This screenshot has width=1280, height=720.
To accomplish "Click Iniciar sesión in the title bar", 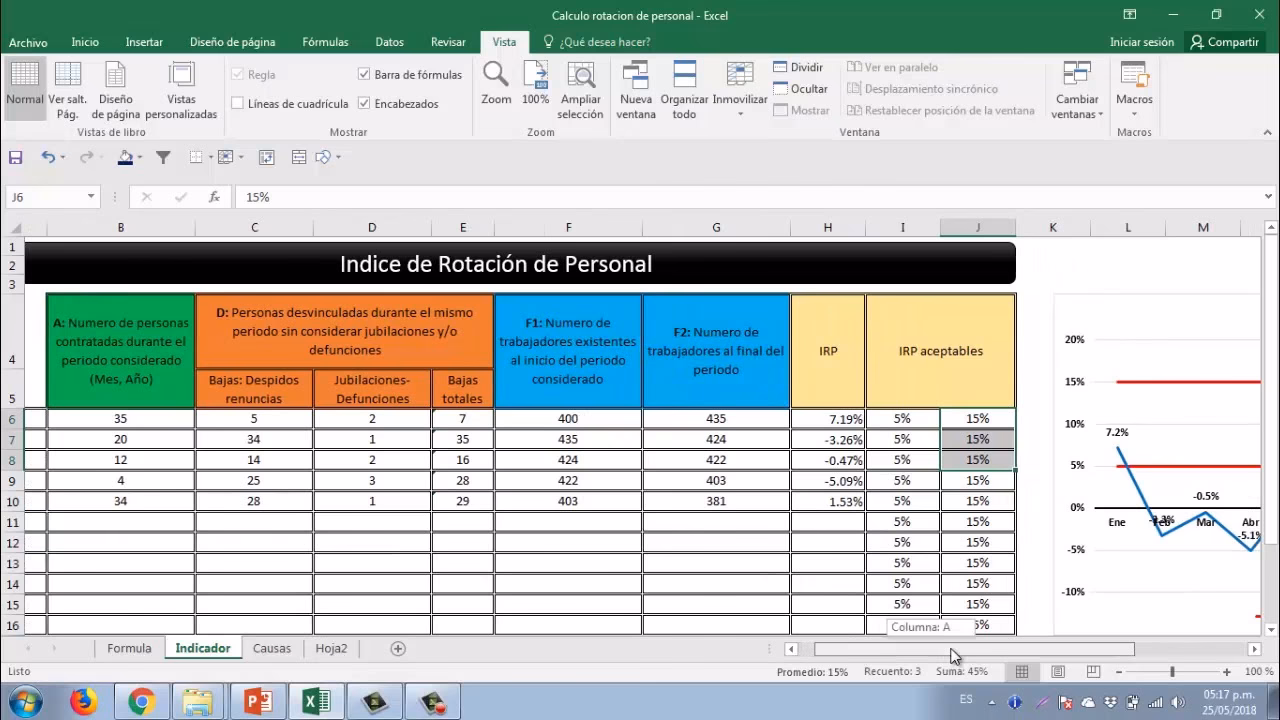I will pos(1142,42).
